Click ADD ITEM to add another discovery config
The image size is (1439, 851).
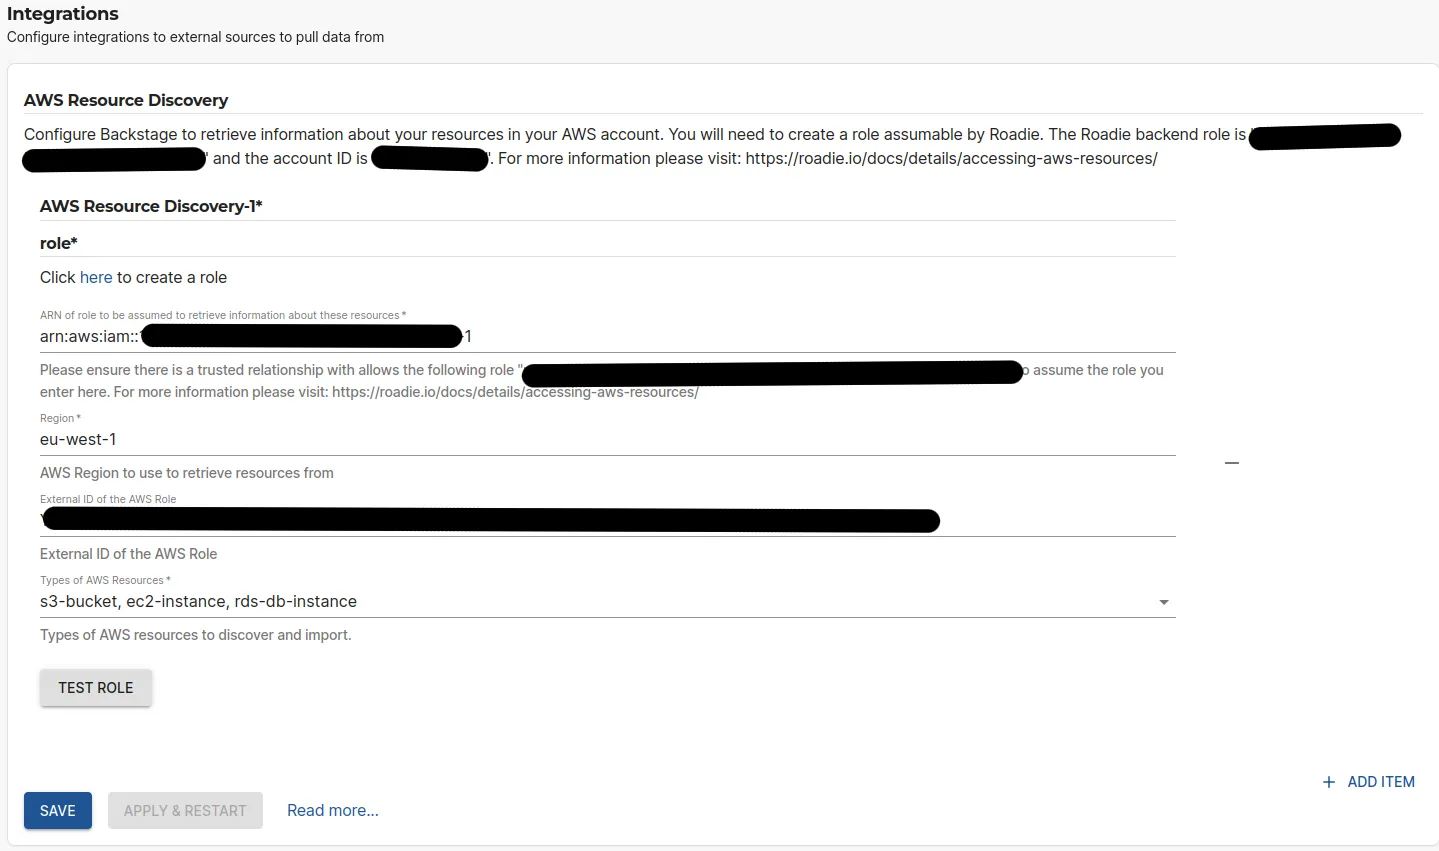pyautogui.click(x=1380, y=782)
